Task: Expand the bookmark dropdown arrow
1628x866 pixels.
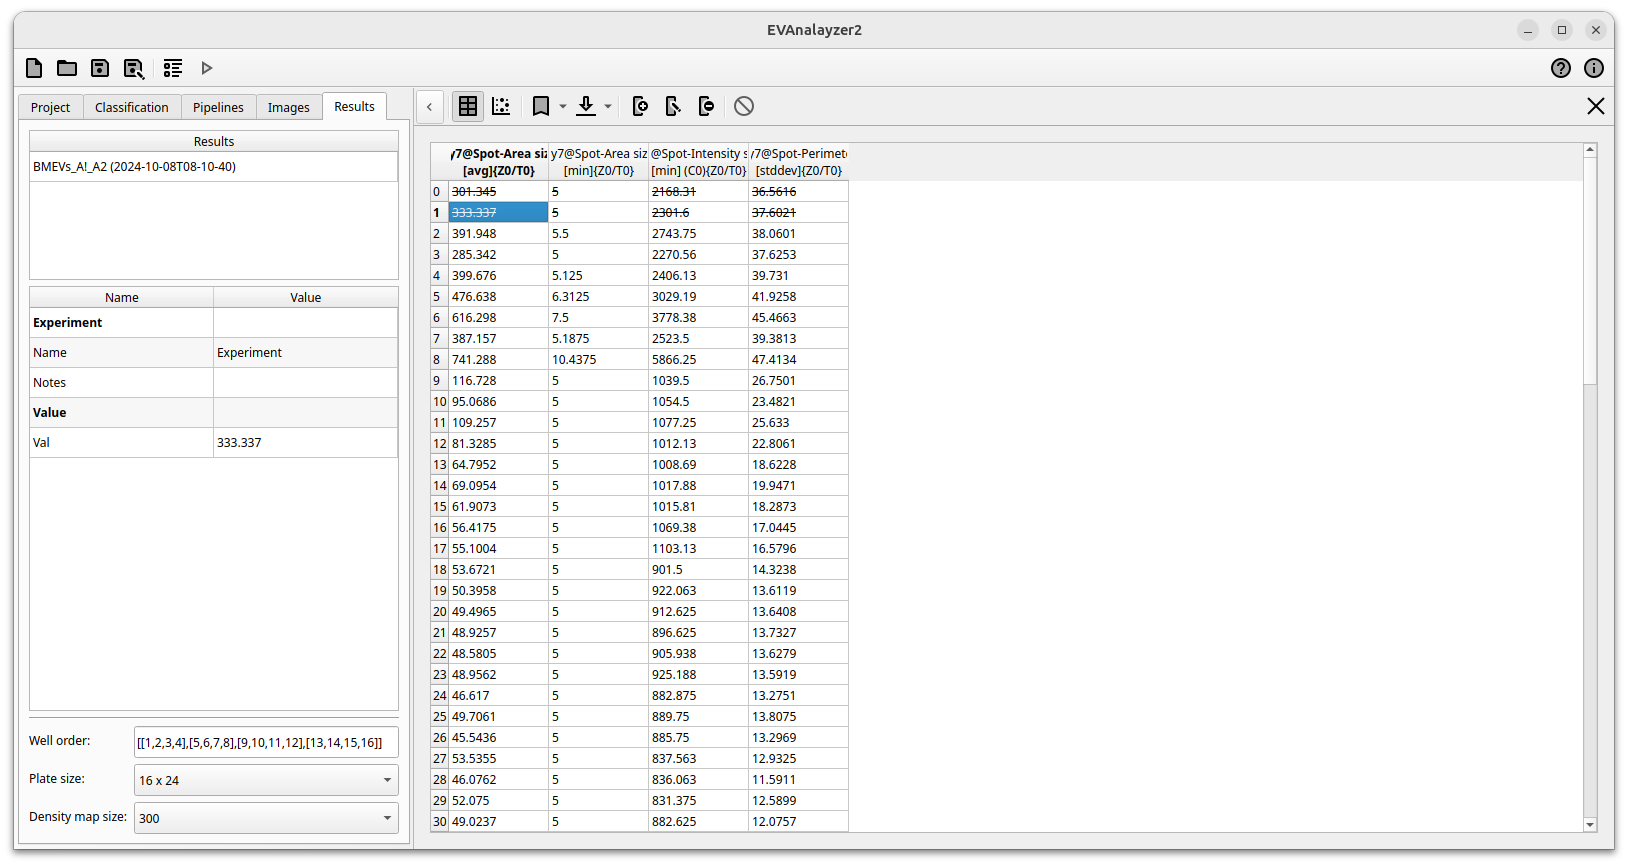Action: (563, 106)
